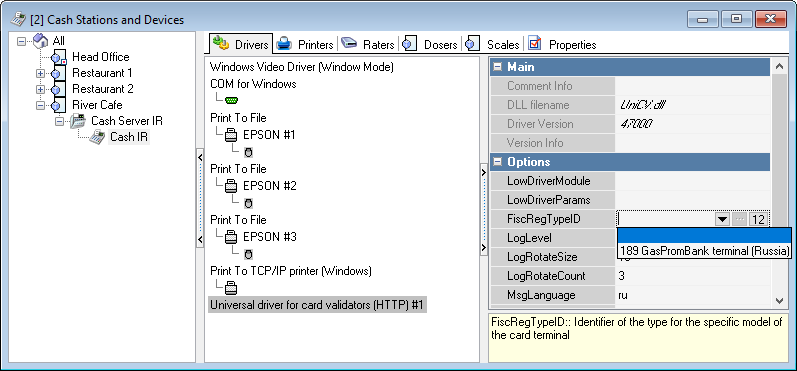This screenshot has height=371, width=797.
Task: Click the 12 button beside FiscRegTypeID
Action: coord(758,220)
